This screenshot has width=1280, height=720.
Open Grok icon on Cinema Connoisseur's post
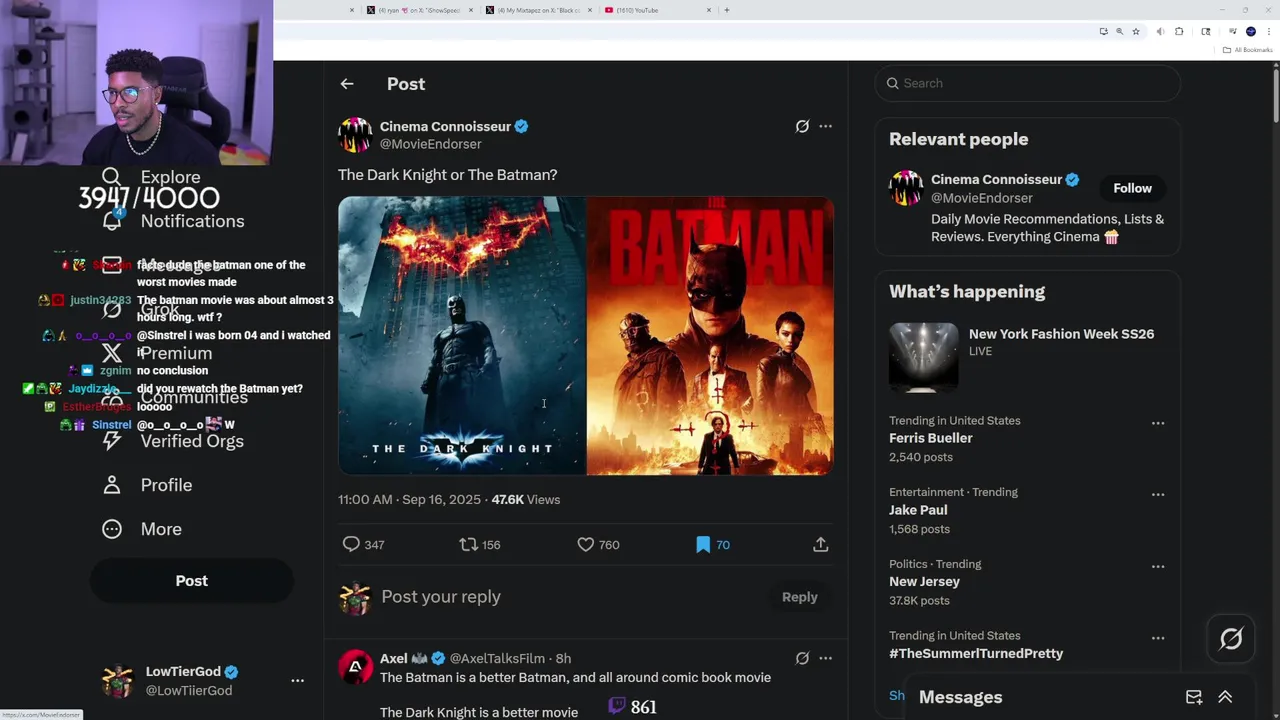tap(802, 126)
